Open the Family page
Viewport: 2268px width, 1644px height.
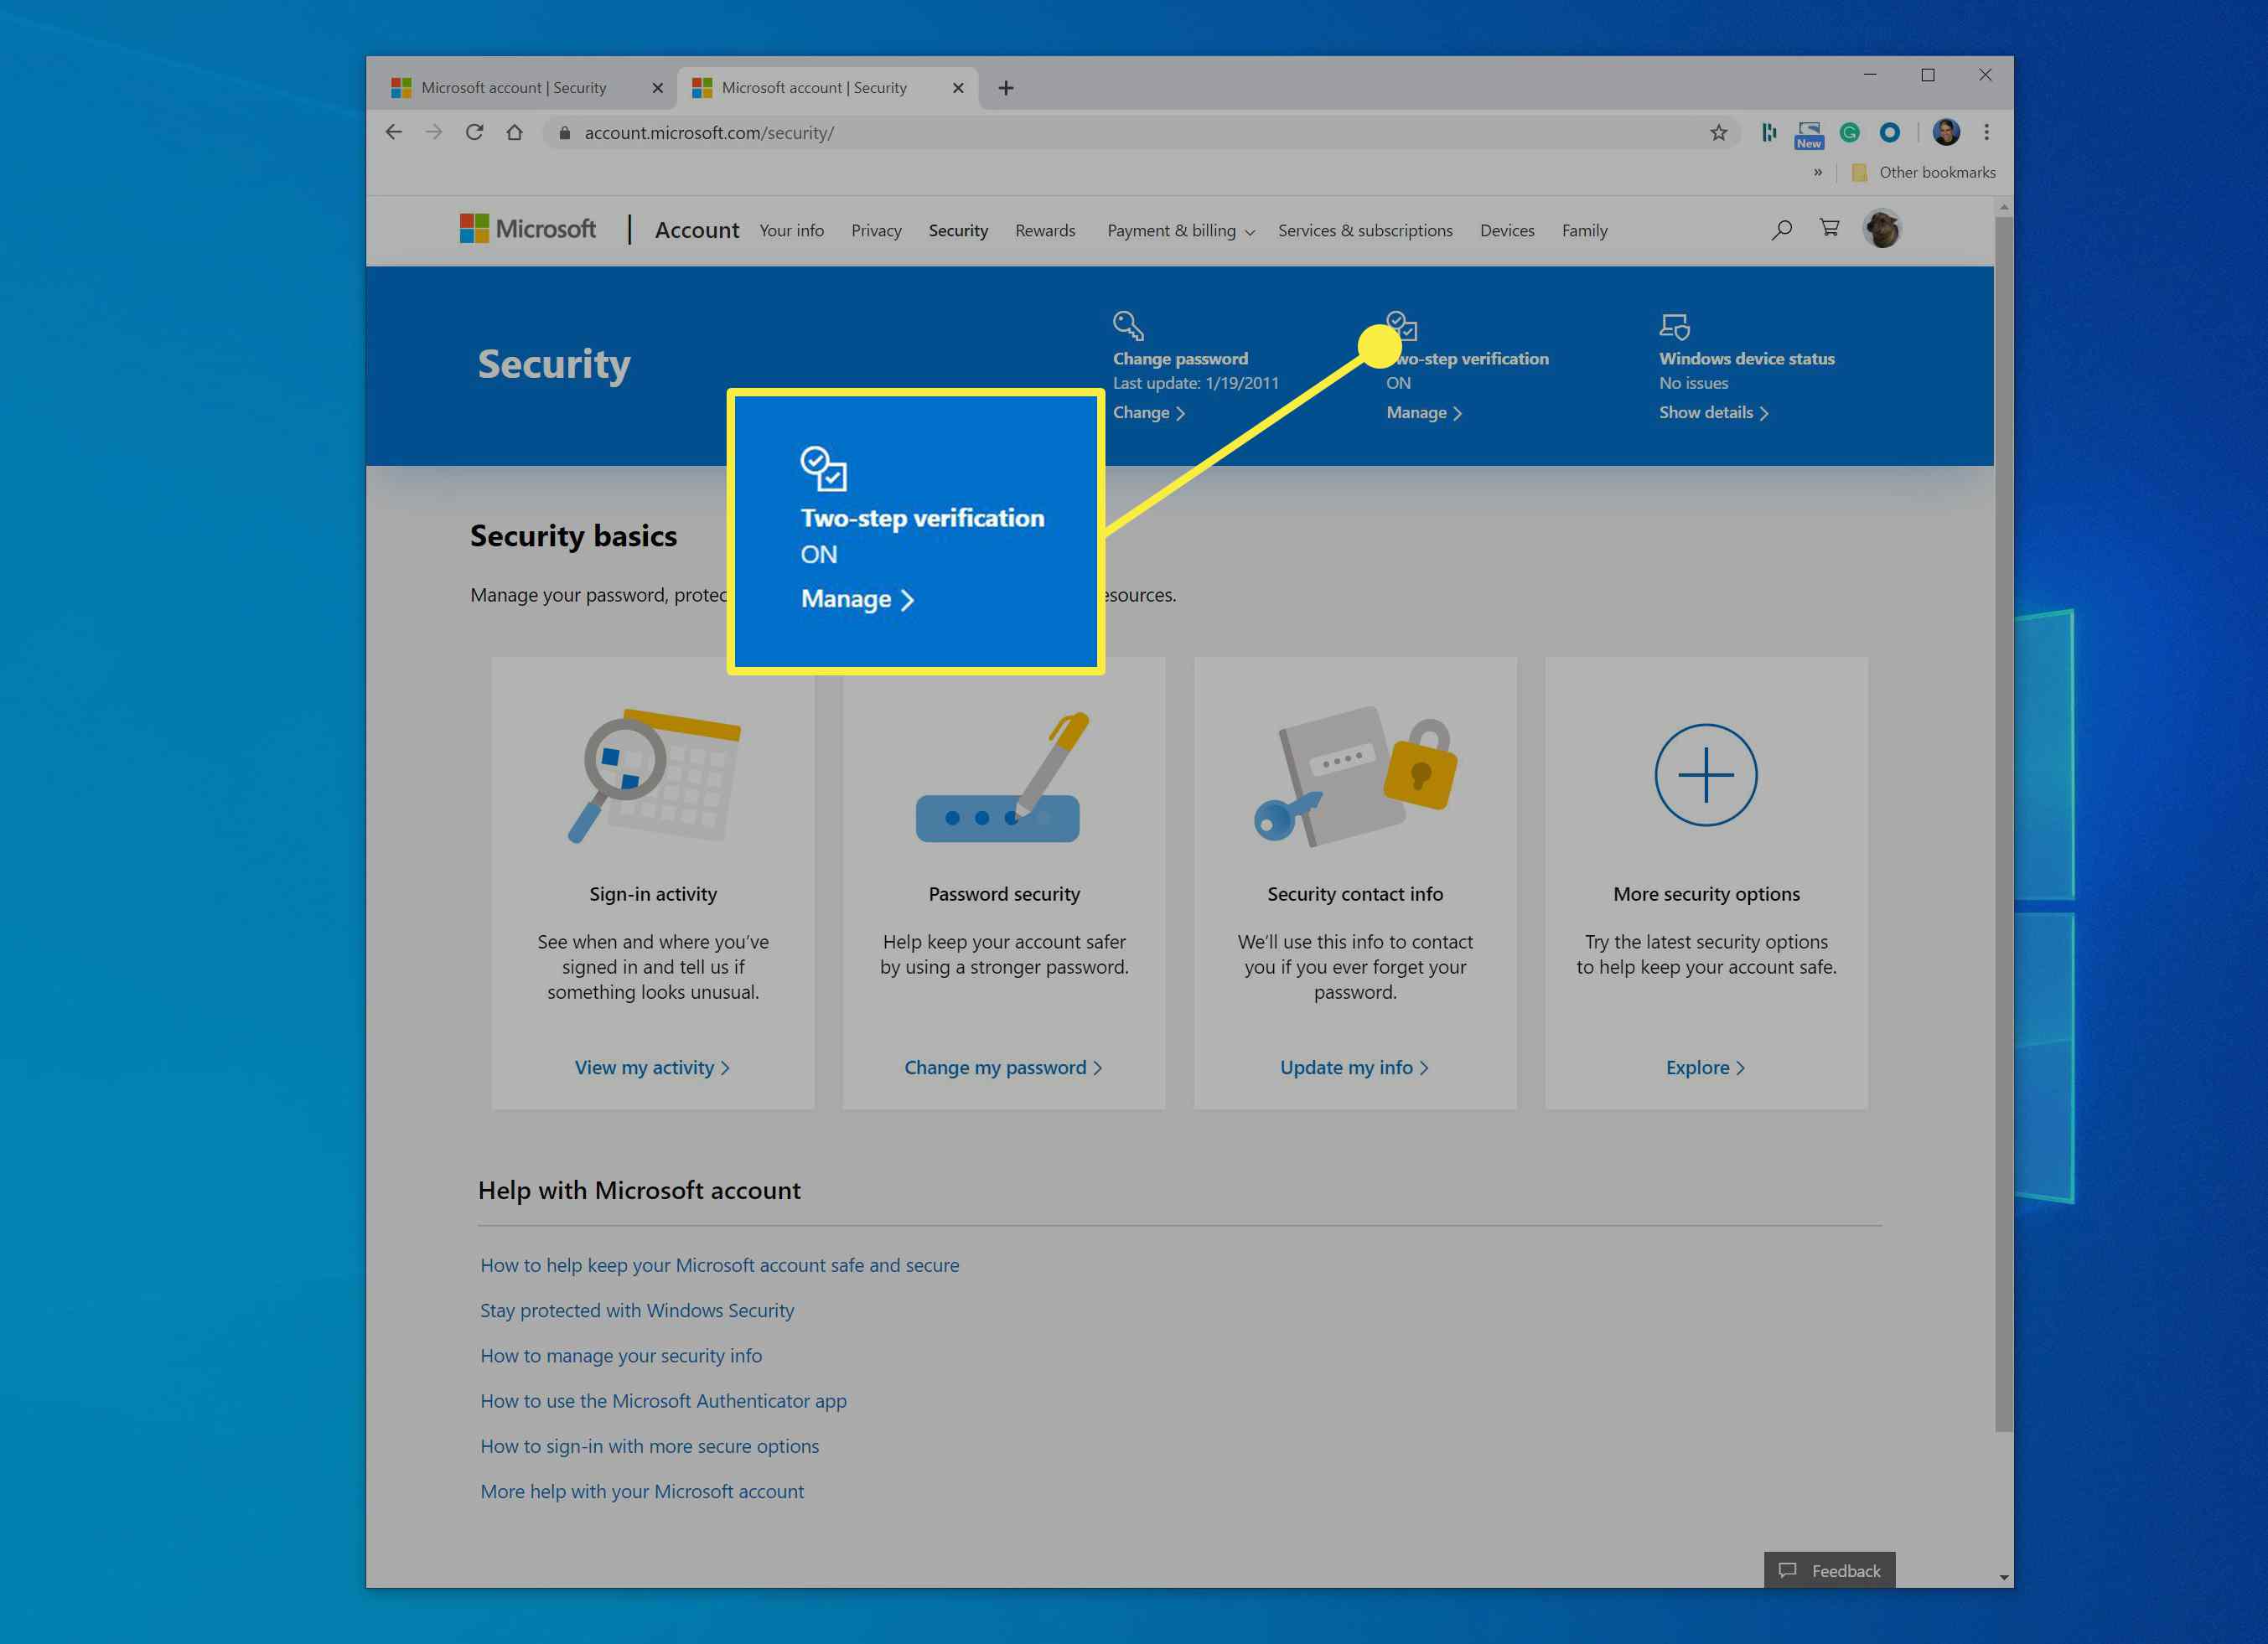[1585, 231]
